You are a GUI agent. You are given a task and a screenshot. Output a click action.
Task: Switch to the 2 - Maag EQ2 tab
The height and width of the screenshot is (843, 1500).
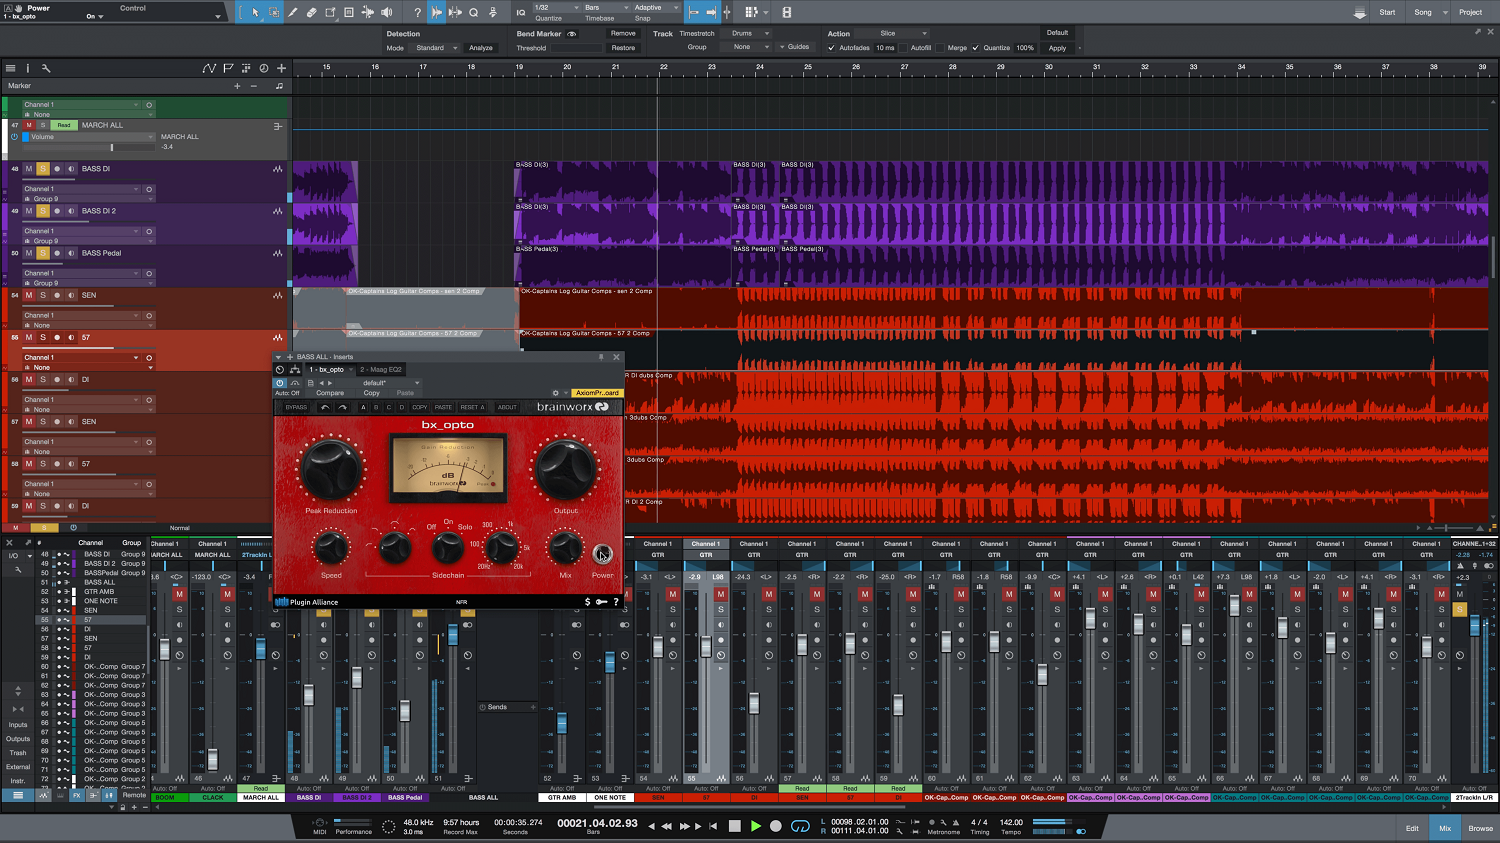(x=381, y=370)
